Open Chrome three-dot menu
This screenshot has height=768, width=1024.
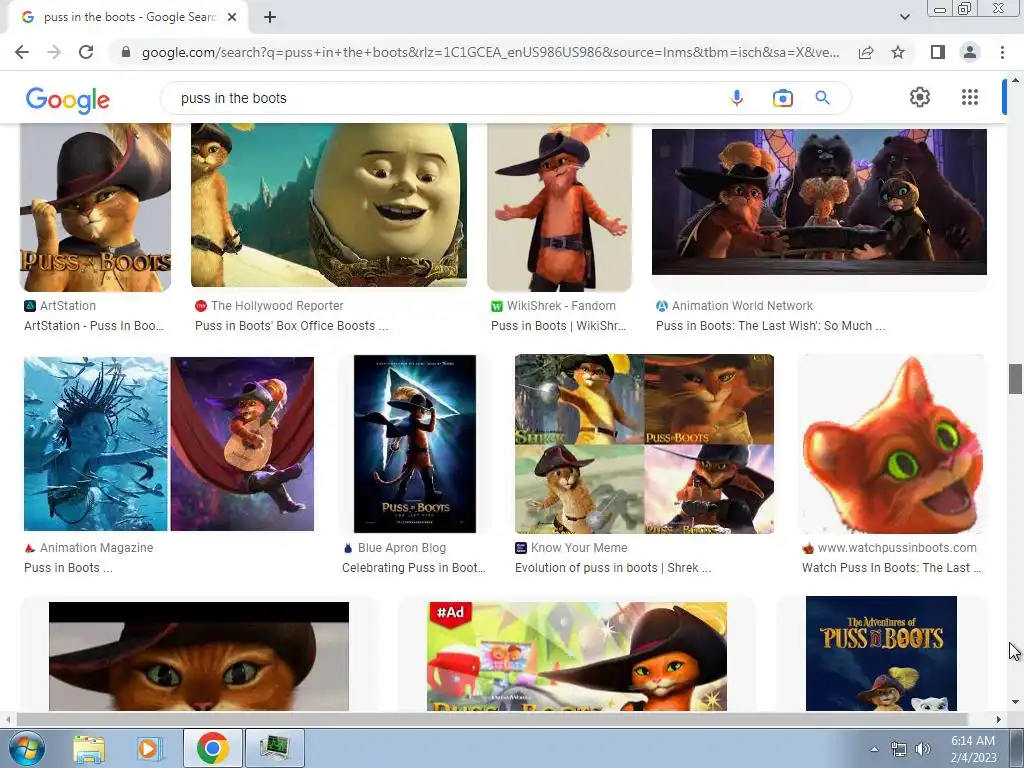pyautogui.click(x=1002, y=52)
